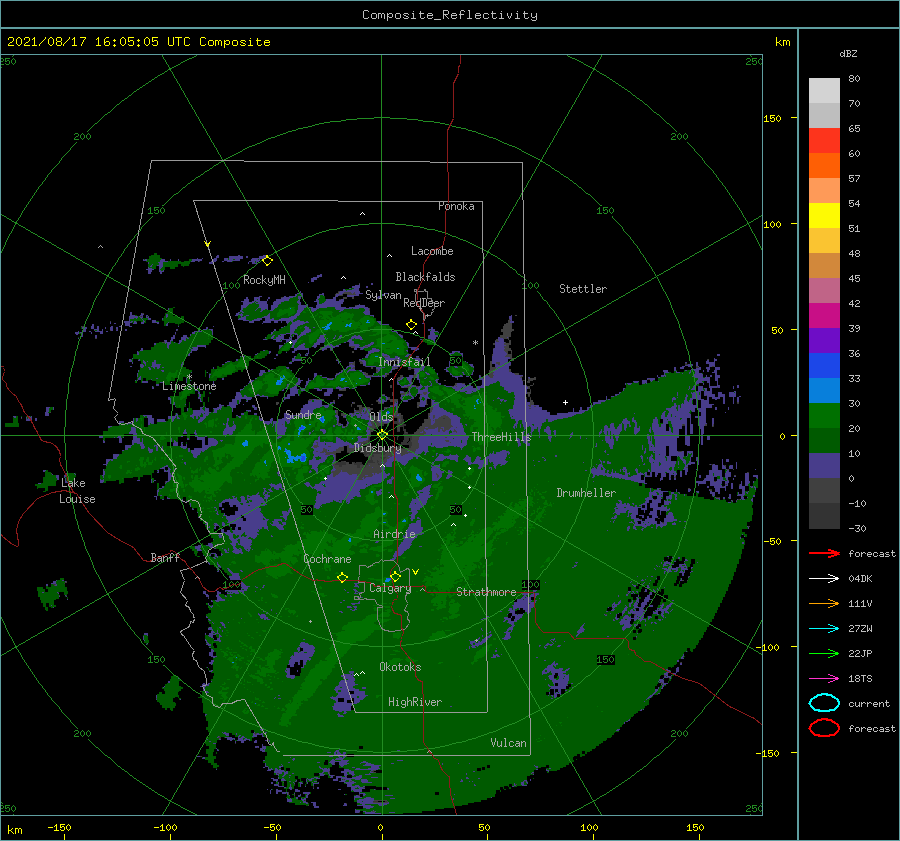The width and height of the screenshot is (900, 841).
Task: Click the Composite_Reflectivity title
Action: click(449, 15)
